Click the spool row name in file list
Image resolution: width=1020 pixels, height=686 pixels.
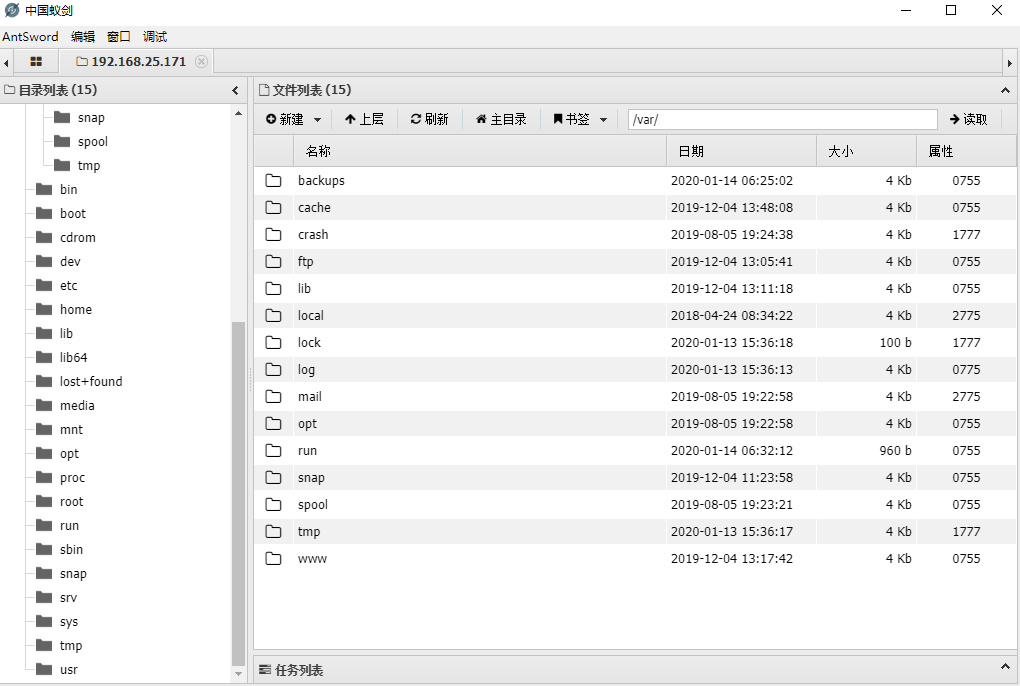(x=313, y=505)
